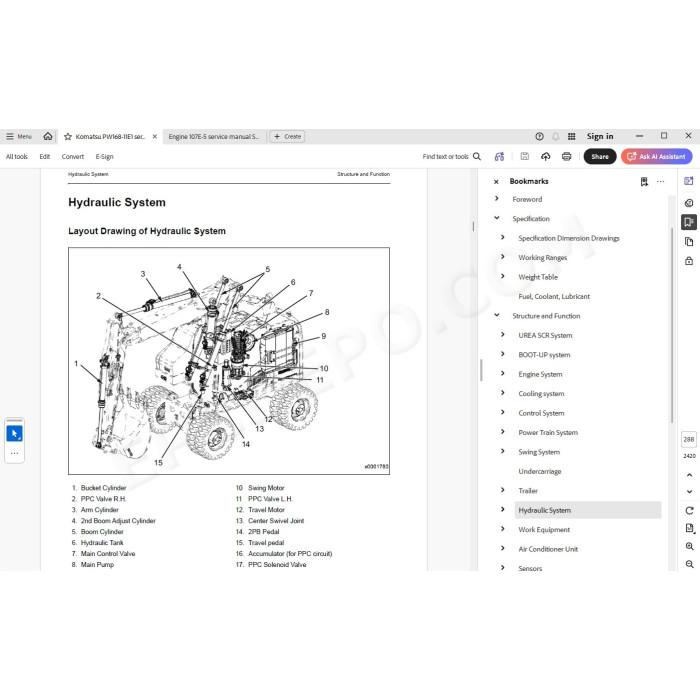Screen dimensions: 700x700
Task: Rotate page using the rotate icon
Action: (x=689, y=510)
